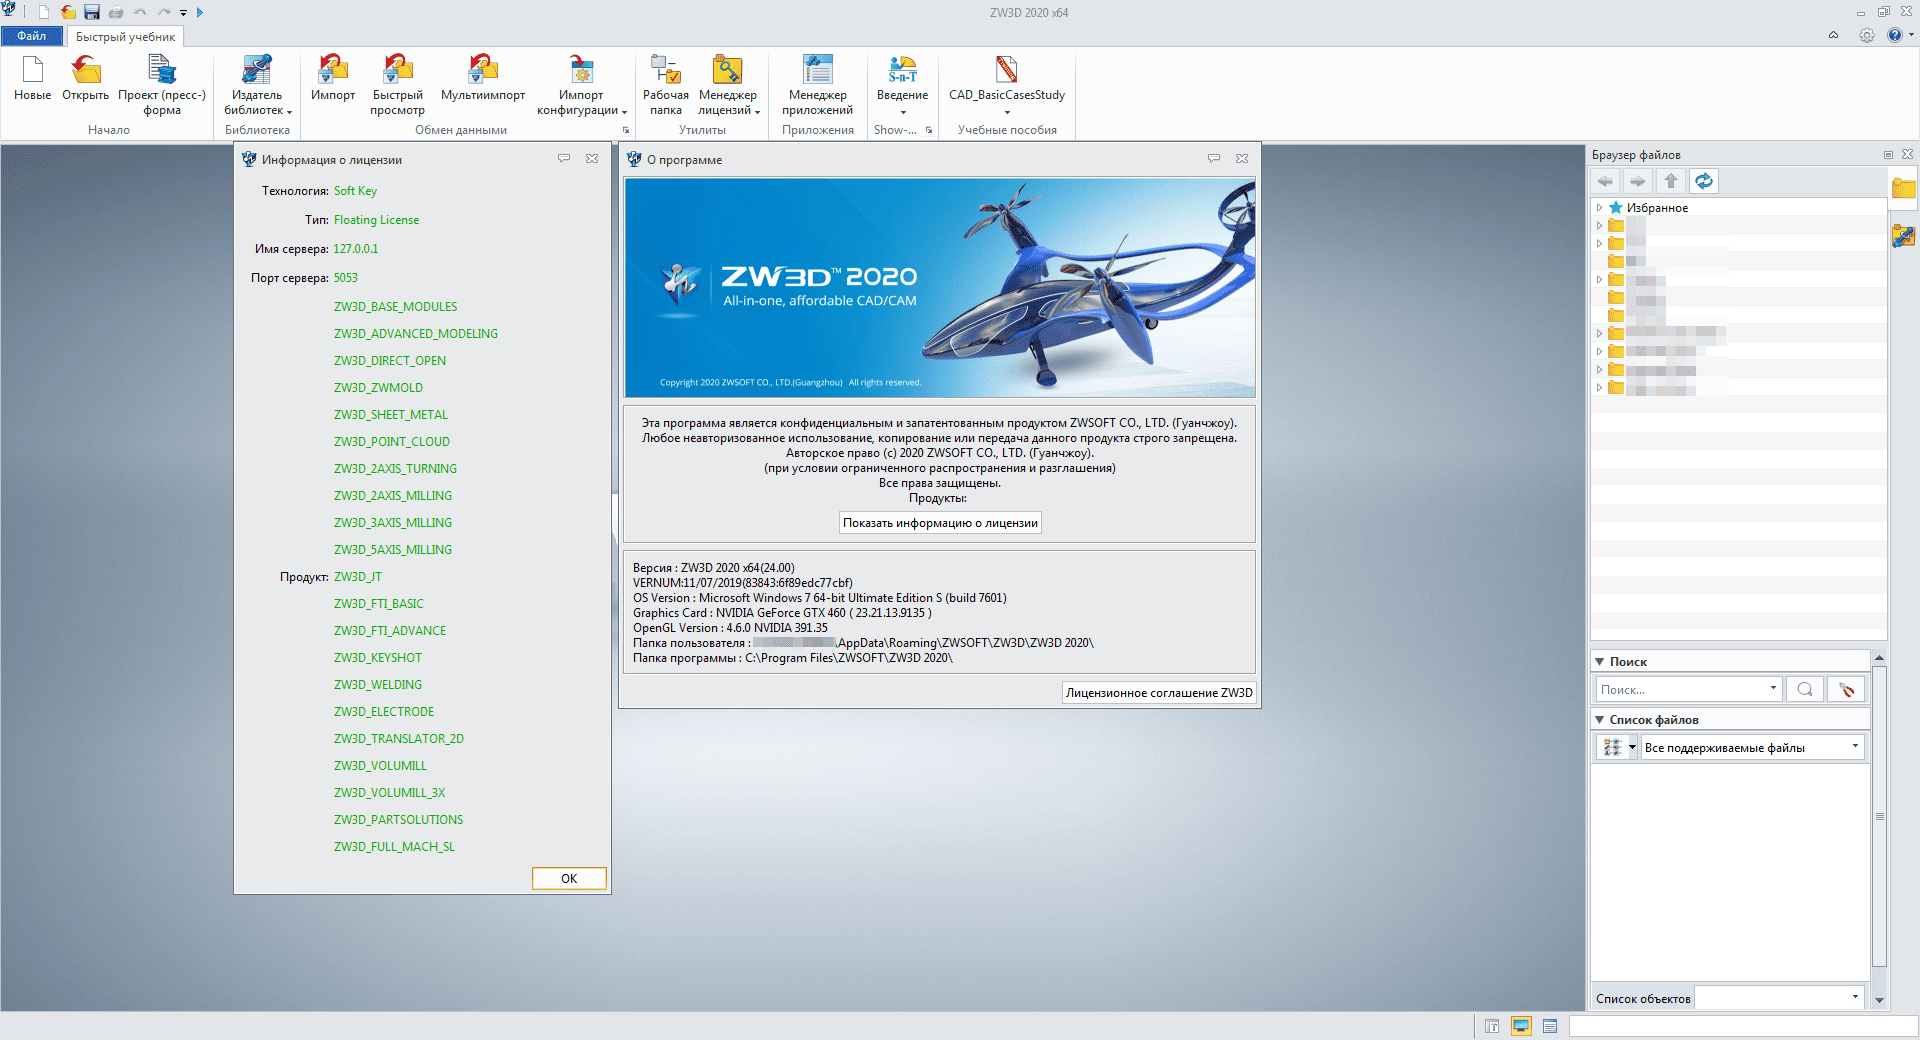
Task: Click the Redo arrow in quick access toolbar
Action: click(164, 12)
